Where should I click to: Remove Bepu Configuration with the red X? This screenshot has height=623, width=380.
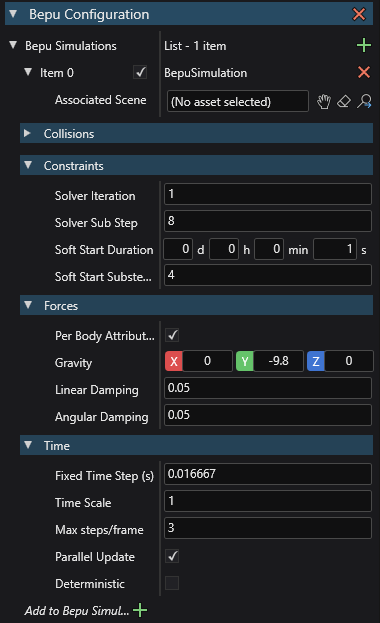coord(359,14)
